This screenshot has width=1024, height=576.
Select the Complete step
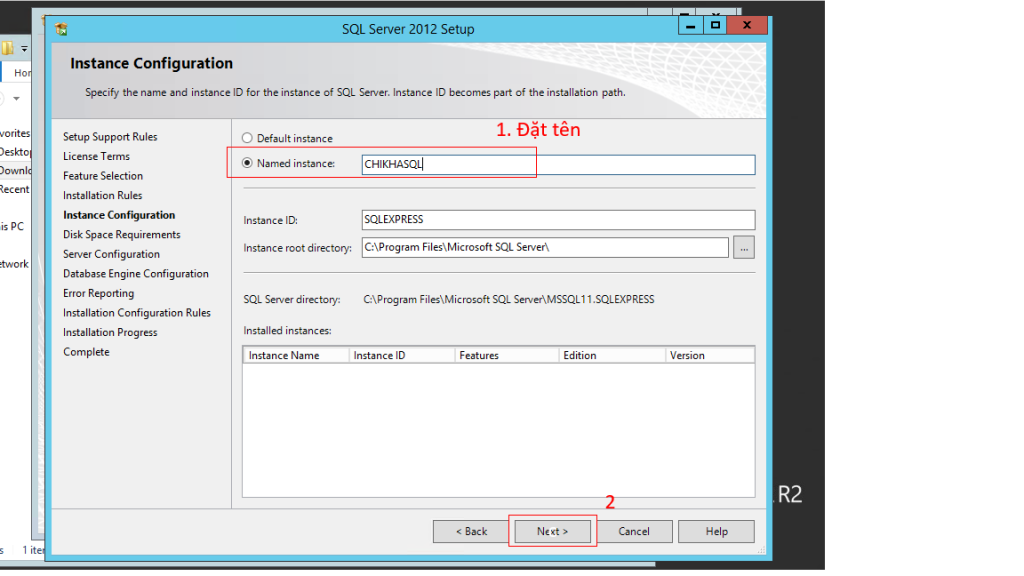(x=86, y=353)
